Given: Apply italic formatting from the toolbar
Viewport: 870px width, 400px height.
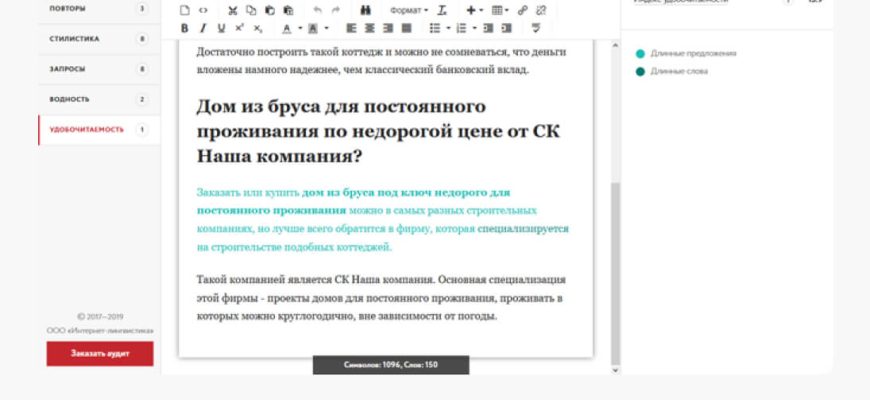Looking at the screenshot, I should [203, 28].
